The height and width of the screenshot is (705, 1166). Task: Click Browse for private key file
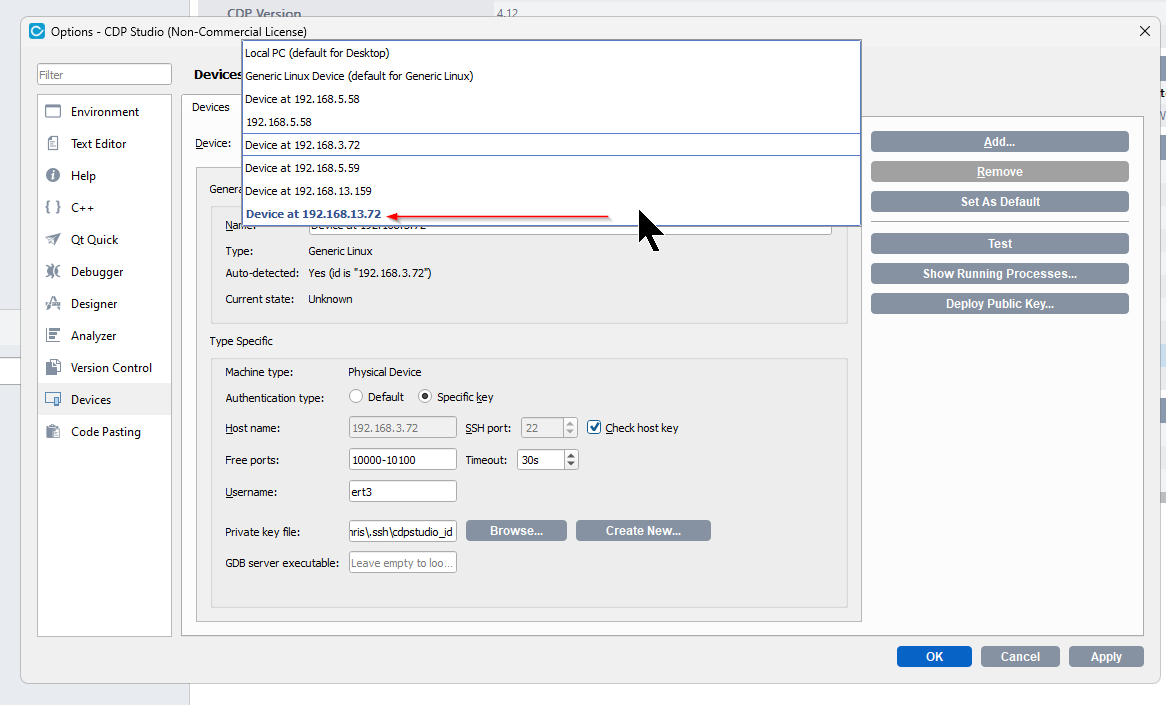(x=516, y=530)
